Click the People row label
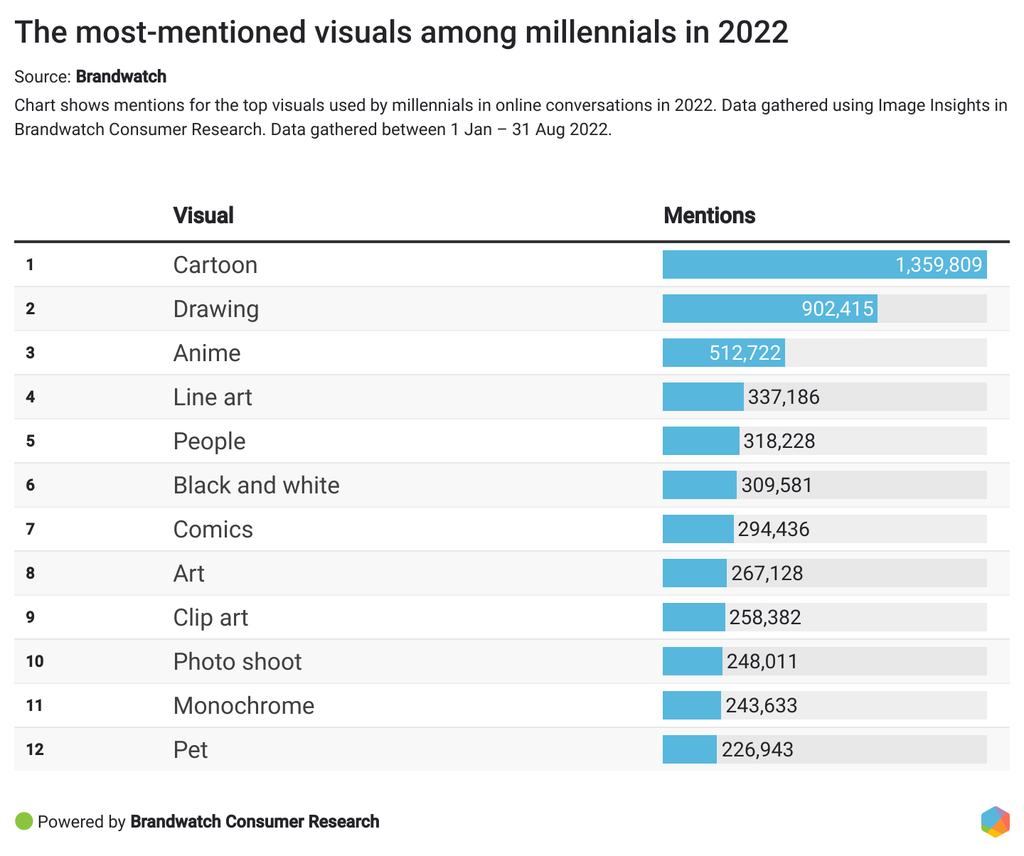This screenshot has height=856, width=1024. (x=209, y=441)
